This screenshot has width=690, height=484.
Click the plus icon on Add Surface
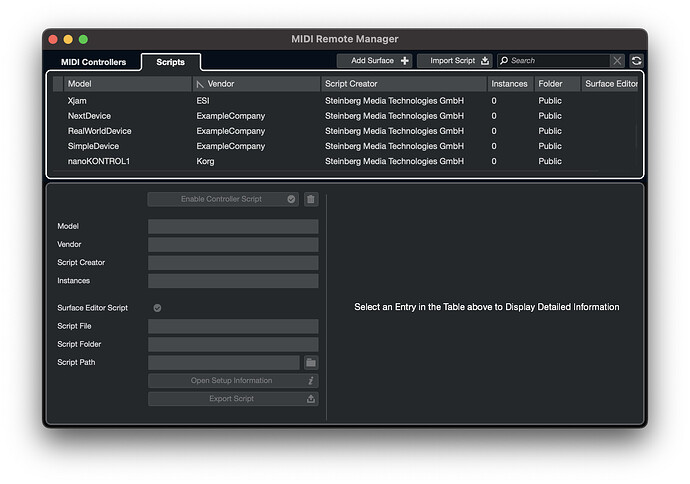click(405, 61)
